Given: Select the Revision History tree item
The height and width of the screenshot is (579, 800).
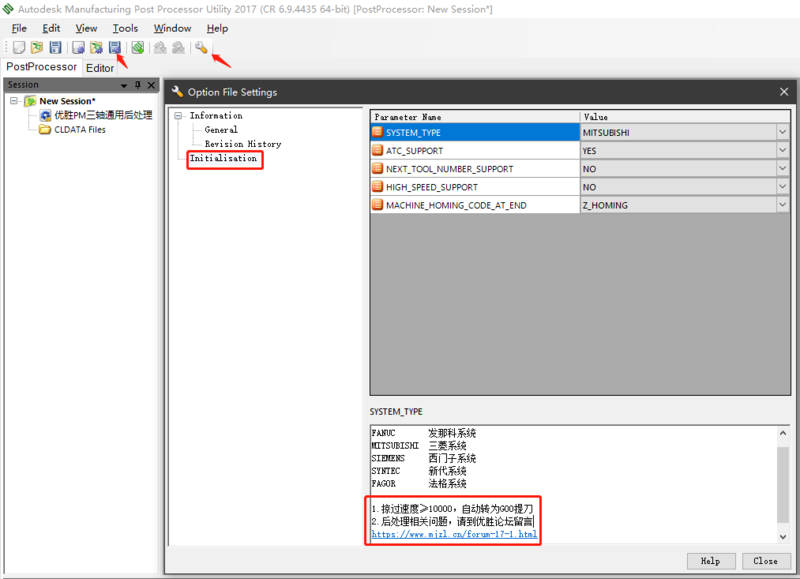Looking at the screenshot, I should coord(243,144).
